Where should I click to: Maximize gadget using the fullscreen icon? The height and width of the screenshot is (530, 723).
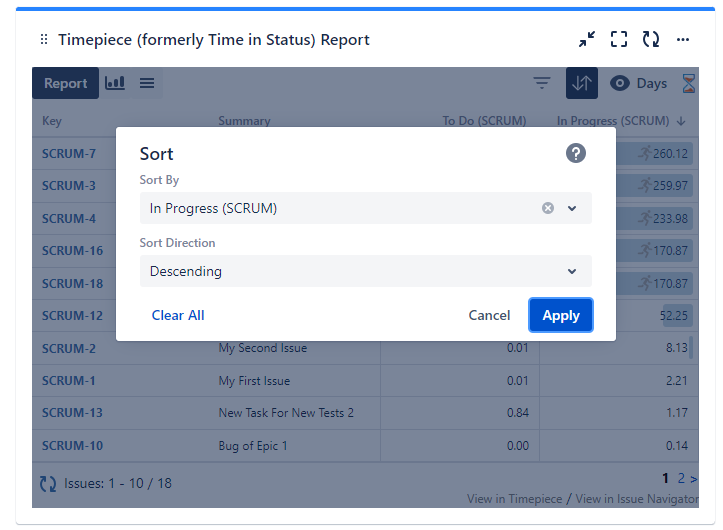(x=619, y=40)
